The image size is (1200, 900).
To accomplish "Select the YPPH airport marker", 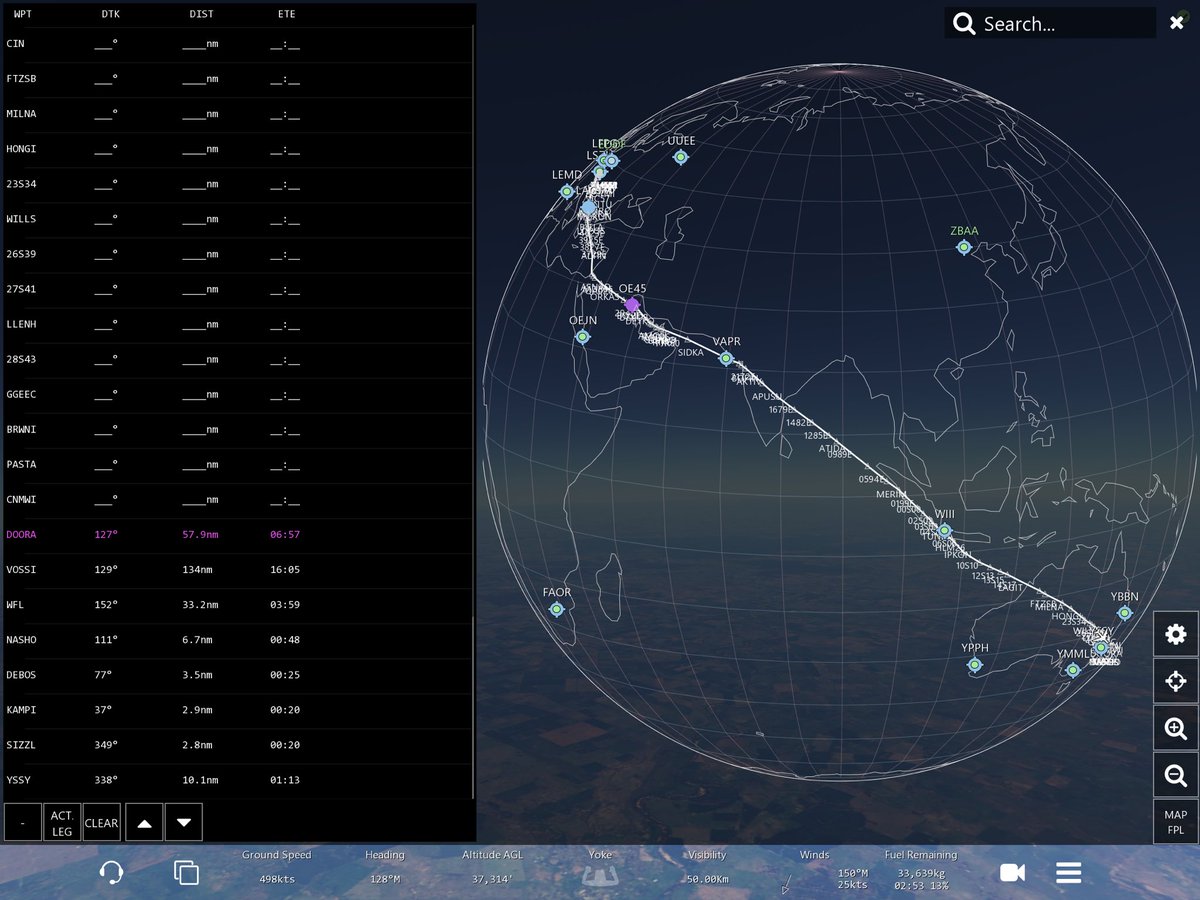I will click(x=975, y=664).
